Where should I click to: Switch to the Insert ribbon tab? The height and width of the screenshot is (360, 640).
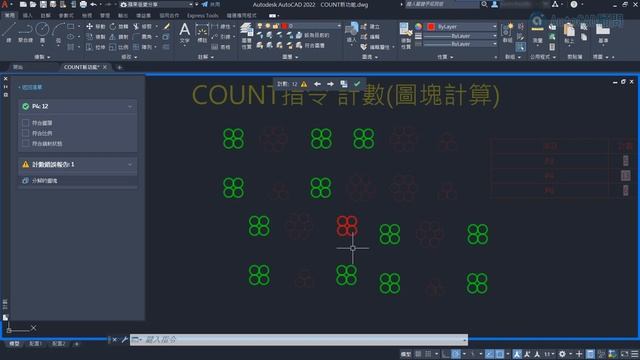coord(28,16)
